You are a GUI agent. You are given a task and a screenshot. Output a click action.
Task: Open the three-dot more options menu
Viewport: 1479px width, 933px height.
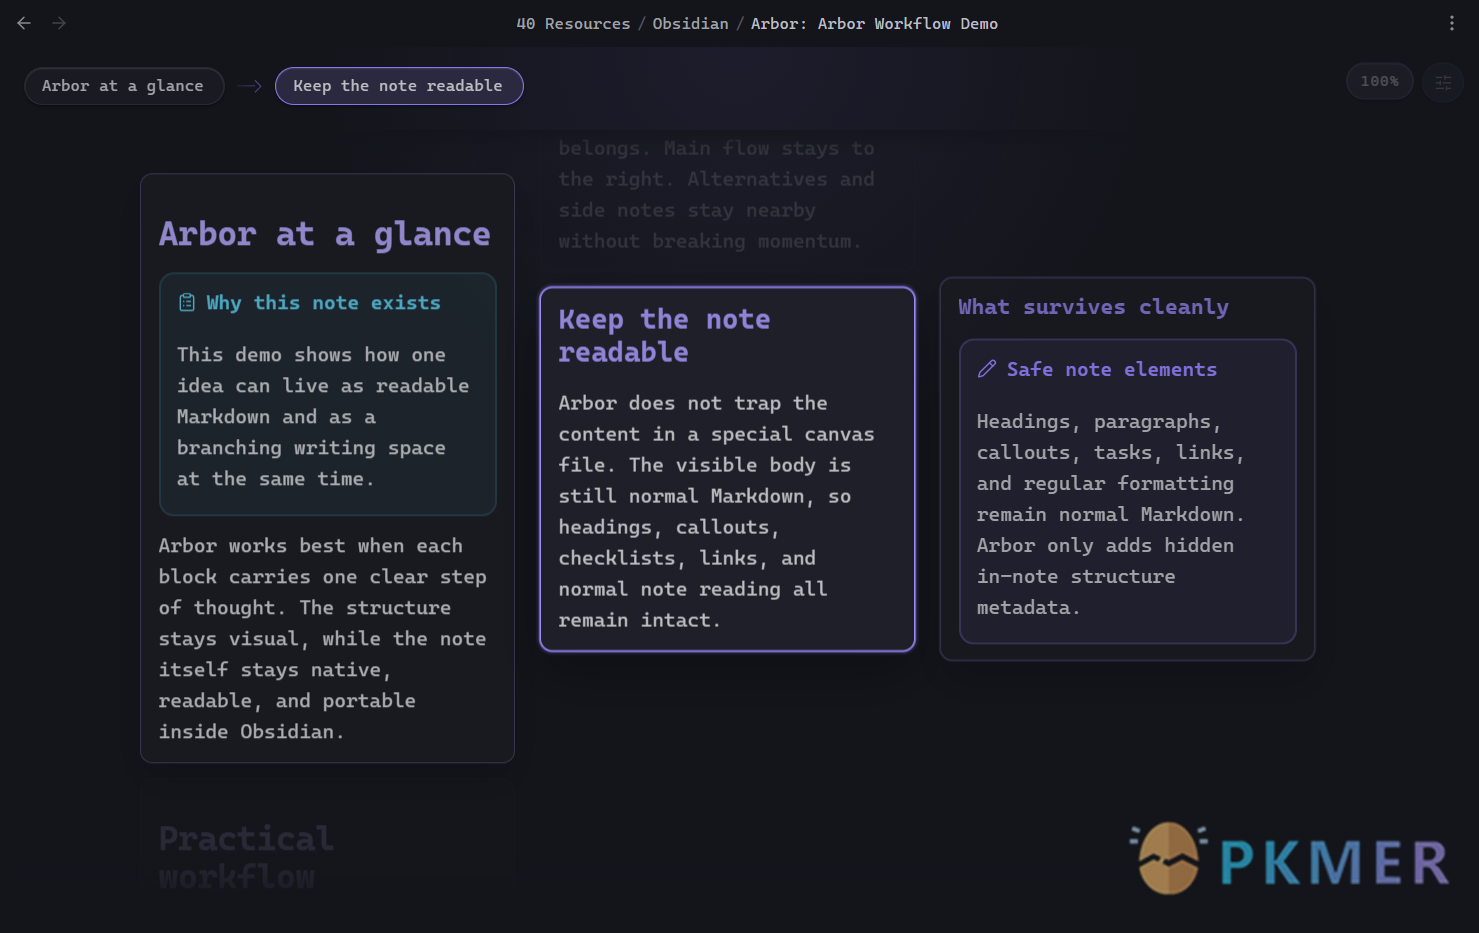tap(1452, 23)
